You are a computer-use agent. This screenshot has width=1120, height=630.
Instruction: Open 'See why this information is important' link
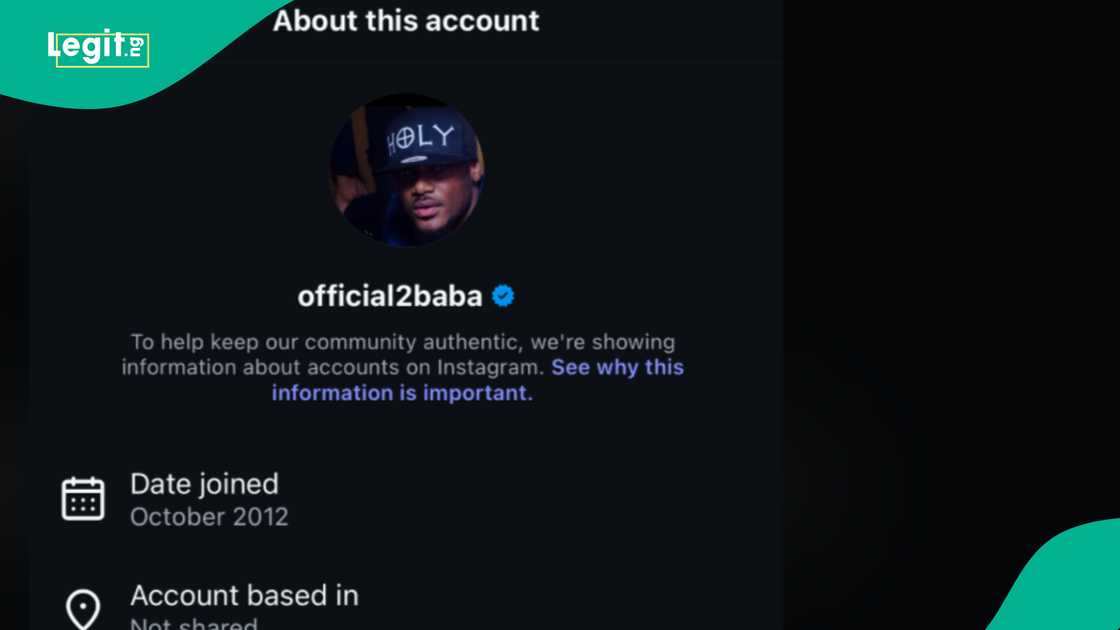click(x=617, y=367)
